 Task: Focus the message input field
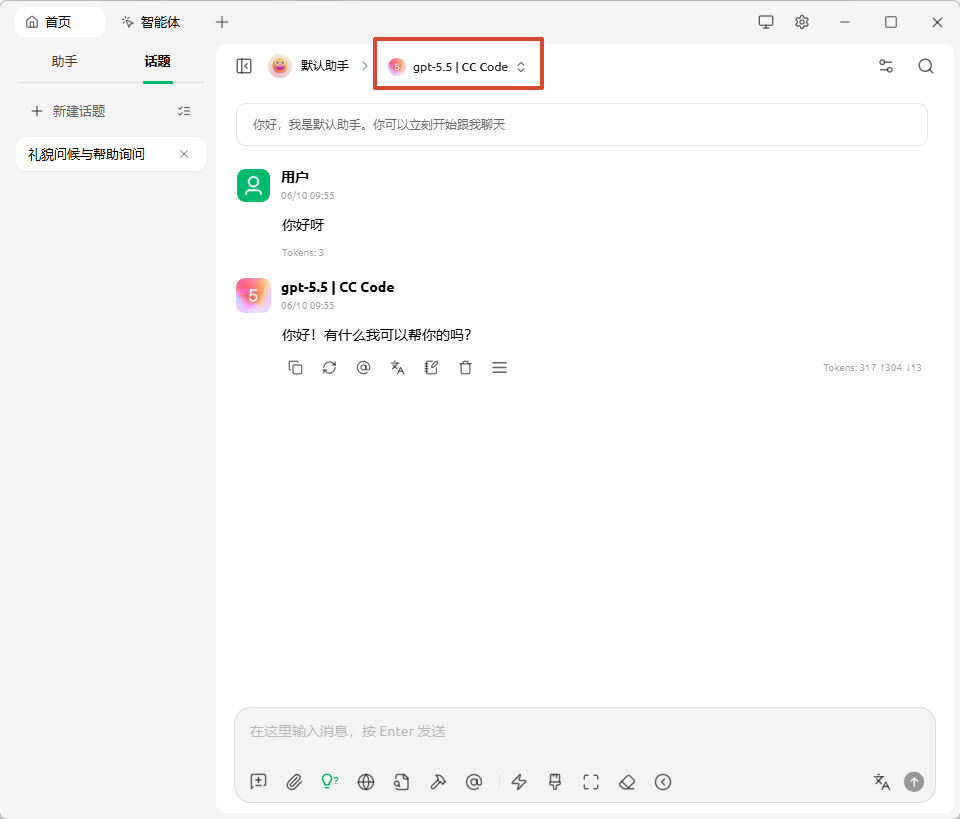click(585, 731)
